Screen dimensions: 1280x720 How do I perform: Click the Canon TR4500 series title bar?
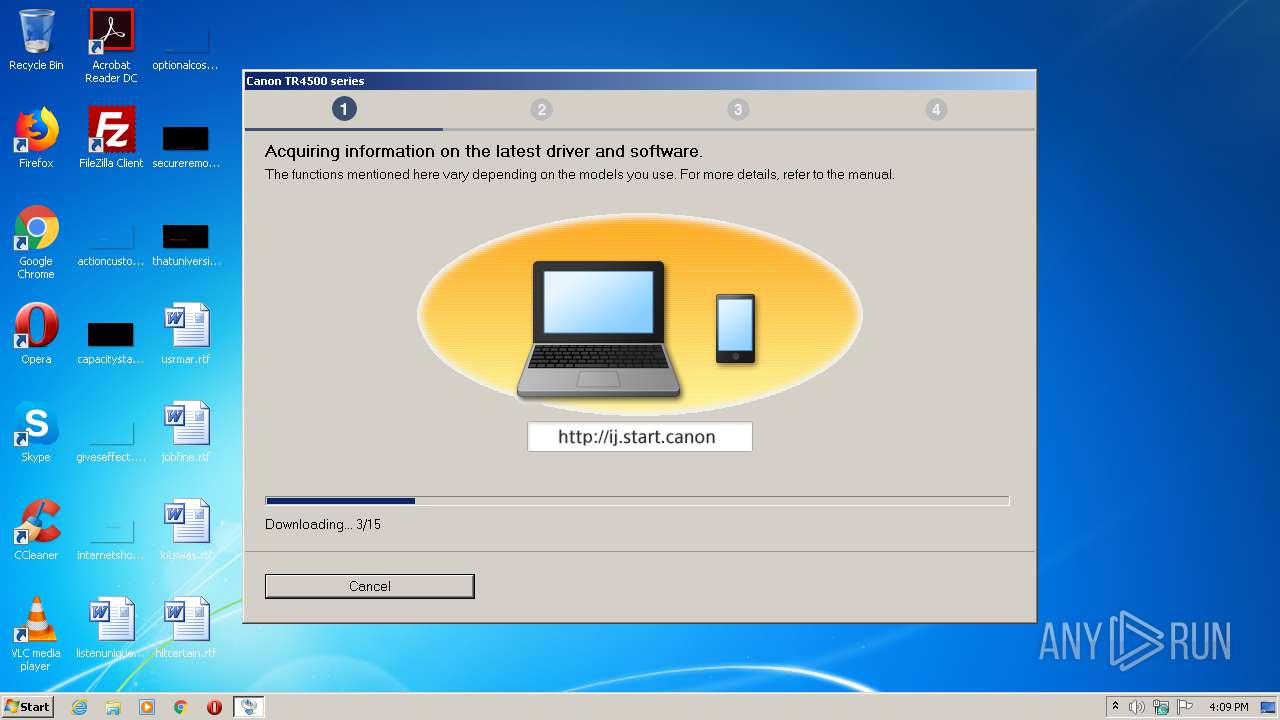coord(640,81)
